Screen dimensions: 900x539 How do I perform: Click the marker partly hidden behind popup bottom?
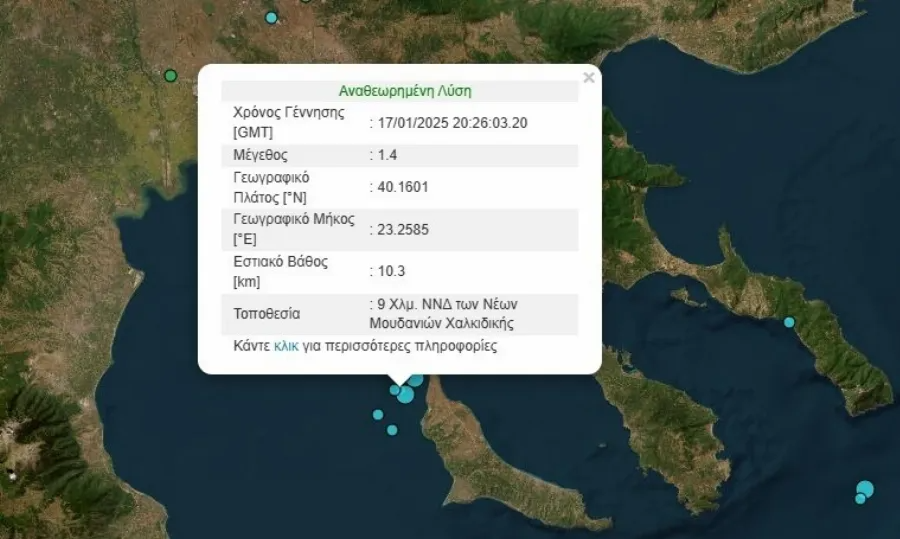click(x=416, y=379)
